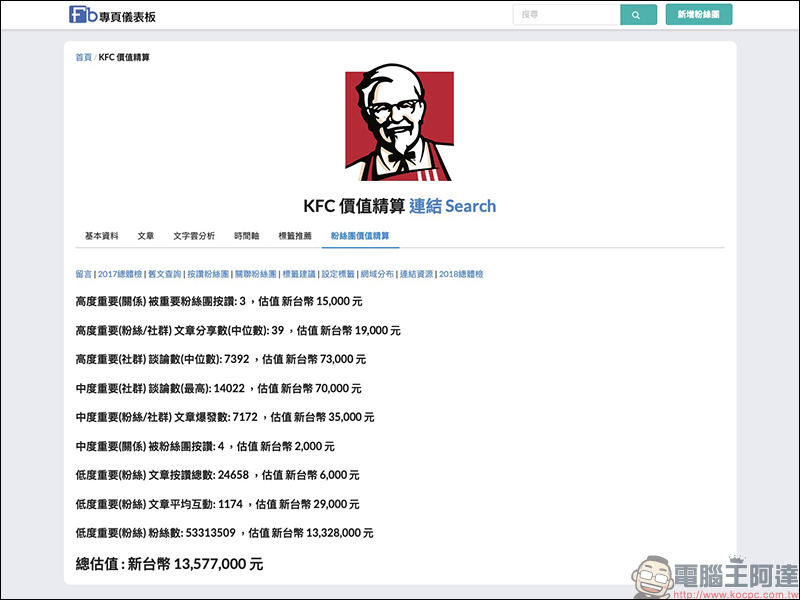
Task: Open the Fb 專頁儀表板 logo home
Action: [x=112, y=15]
